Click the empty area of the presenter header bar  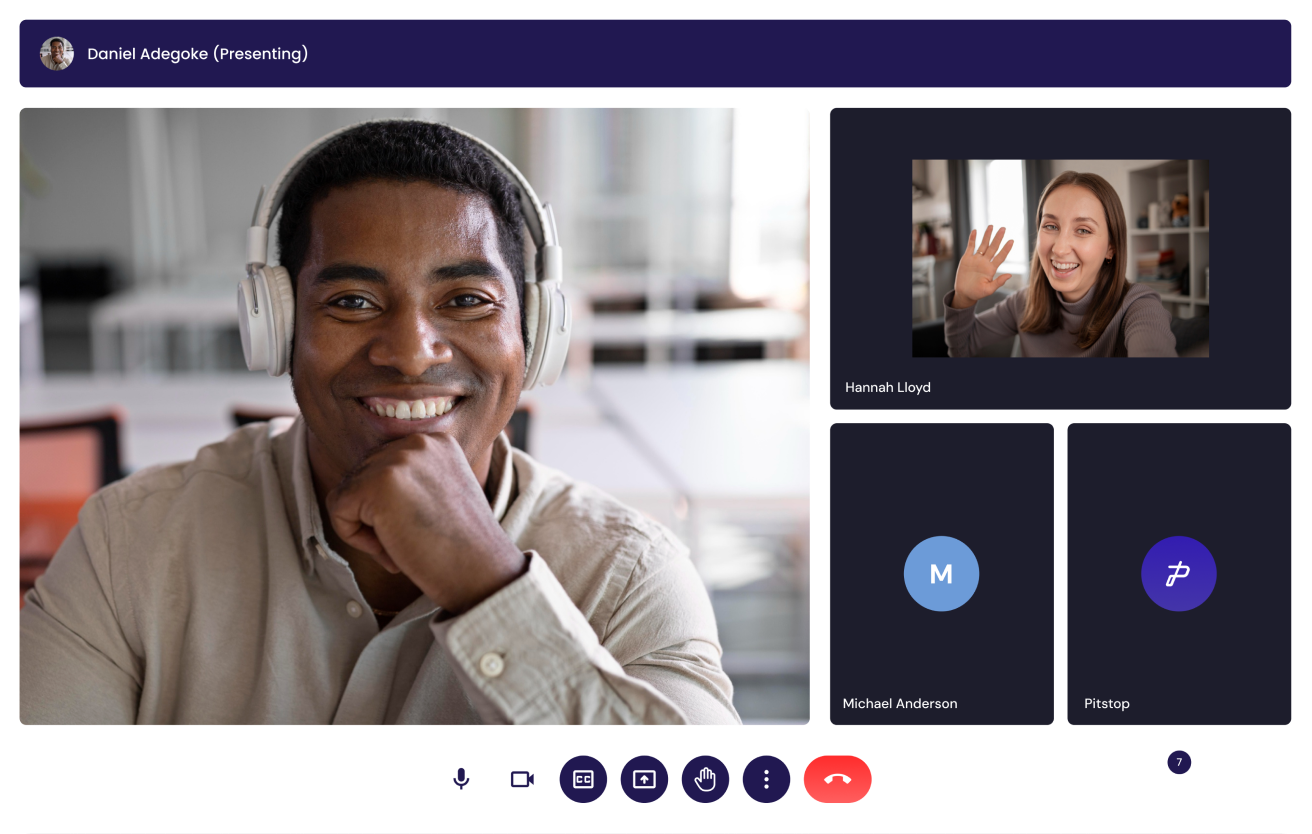coord(800,54)
